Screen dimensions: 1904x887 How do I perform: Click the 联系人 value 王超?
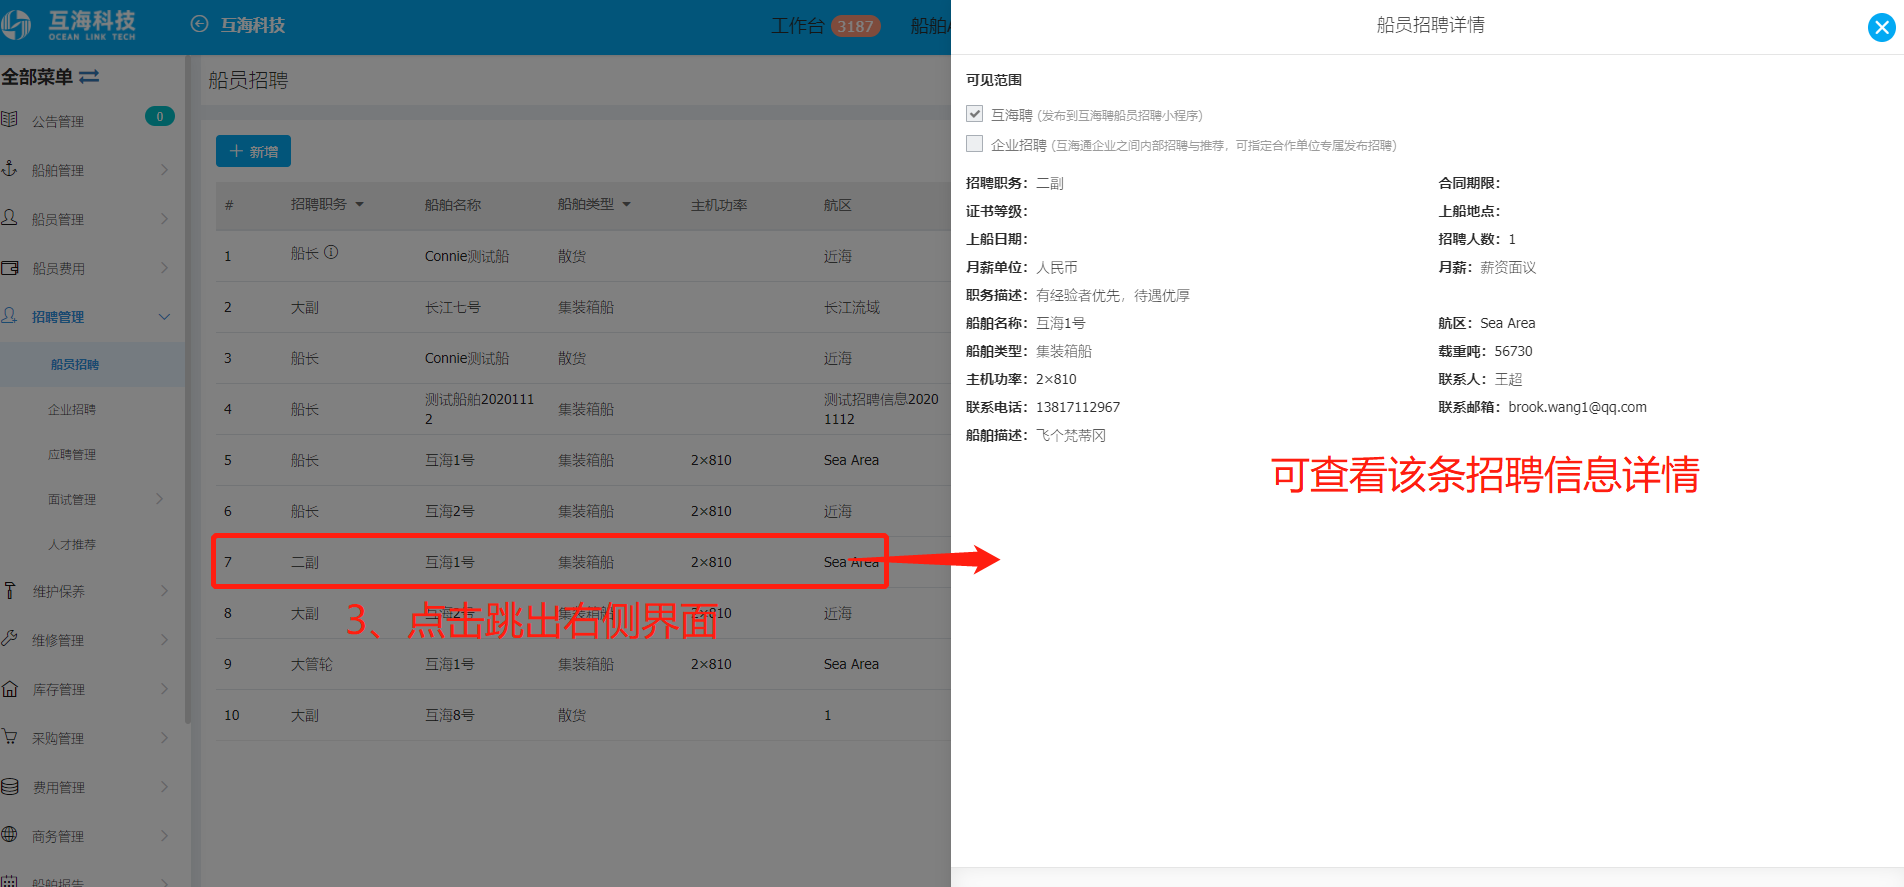(x=1508, y=379)
